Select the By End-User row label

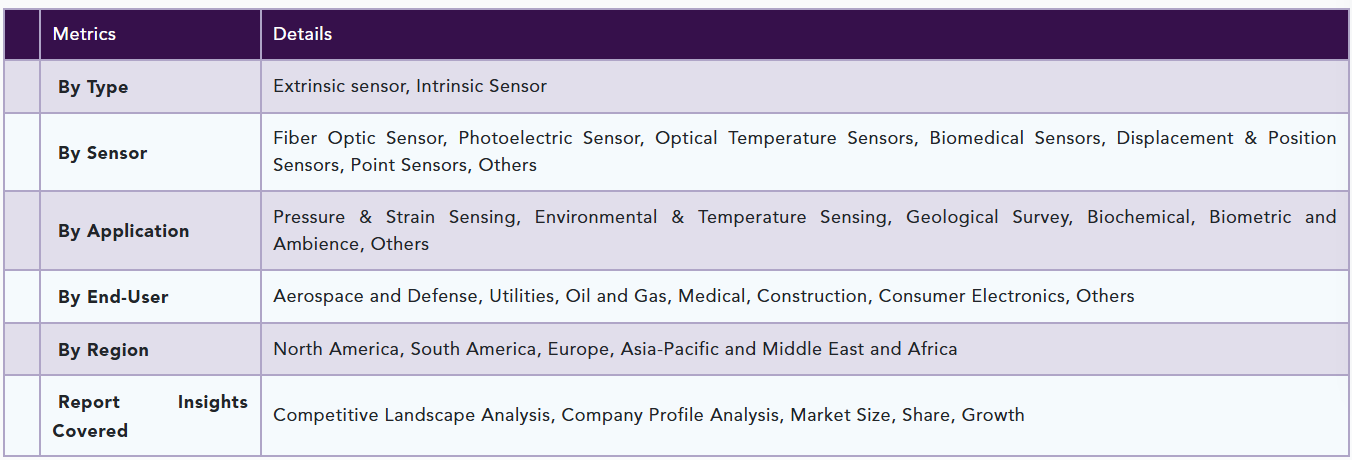click(113, 297)
